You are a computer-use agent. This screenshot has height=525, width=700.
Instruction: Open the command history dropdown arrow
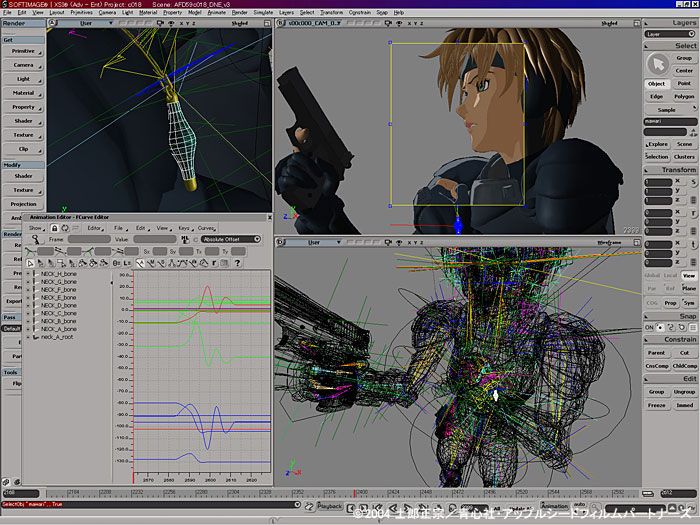(297, 504)
